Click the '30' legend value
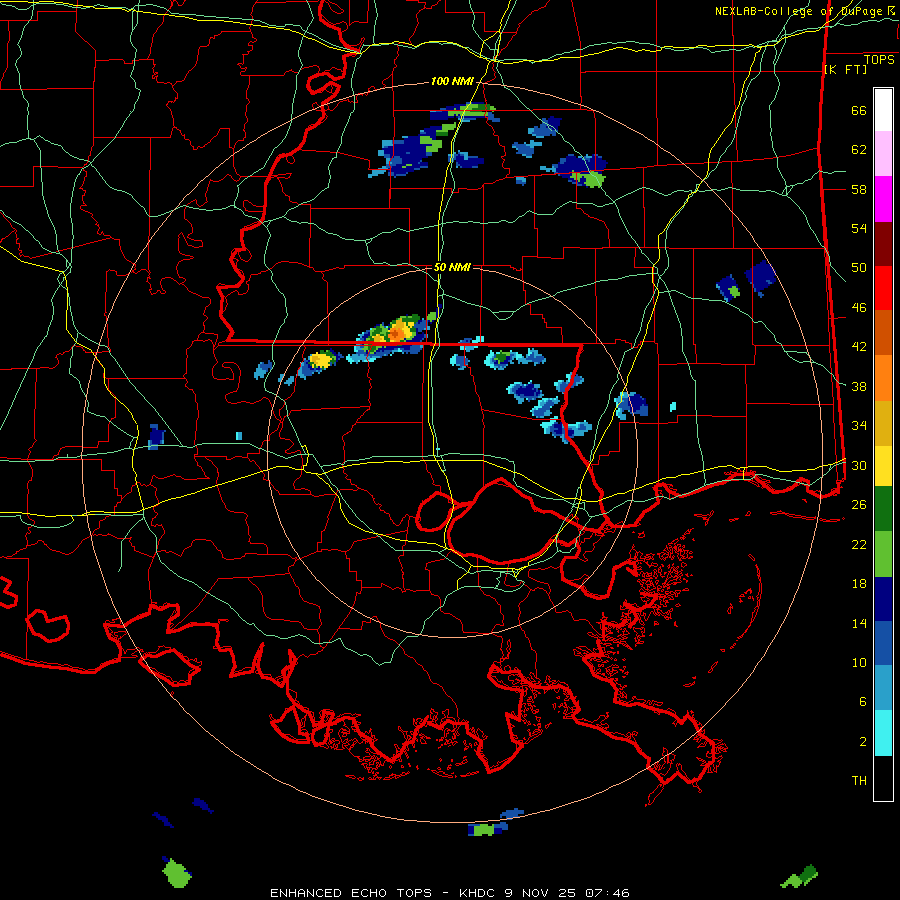This screenshot has height=900, width=900. point(859,465)
